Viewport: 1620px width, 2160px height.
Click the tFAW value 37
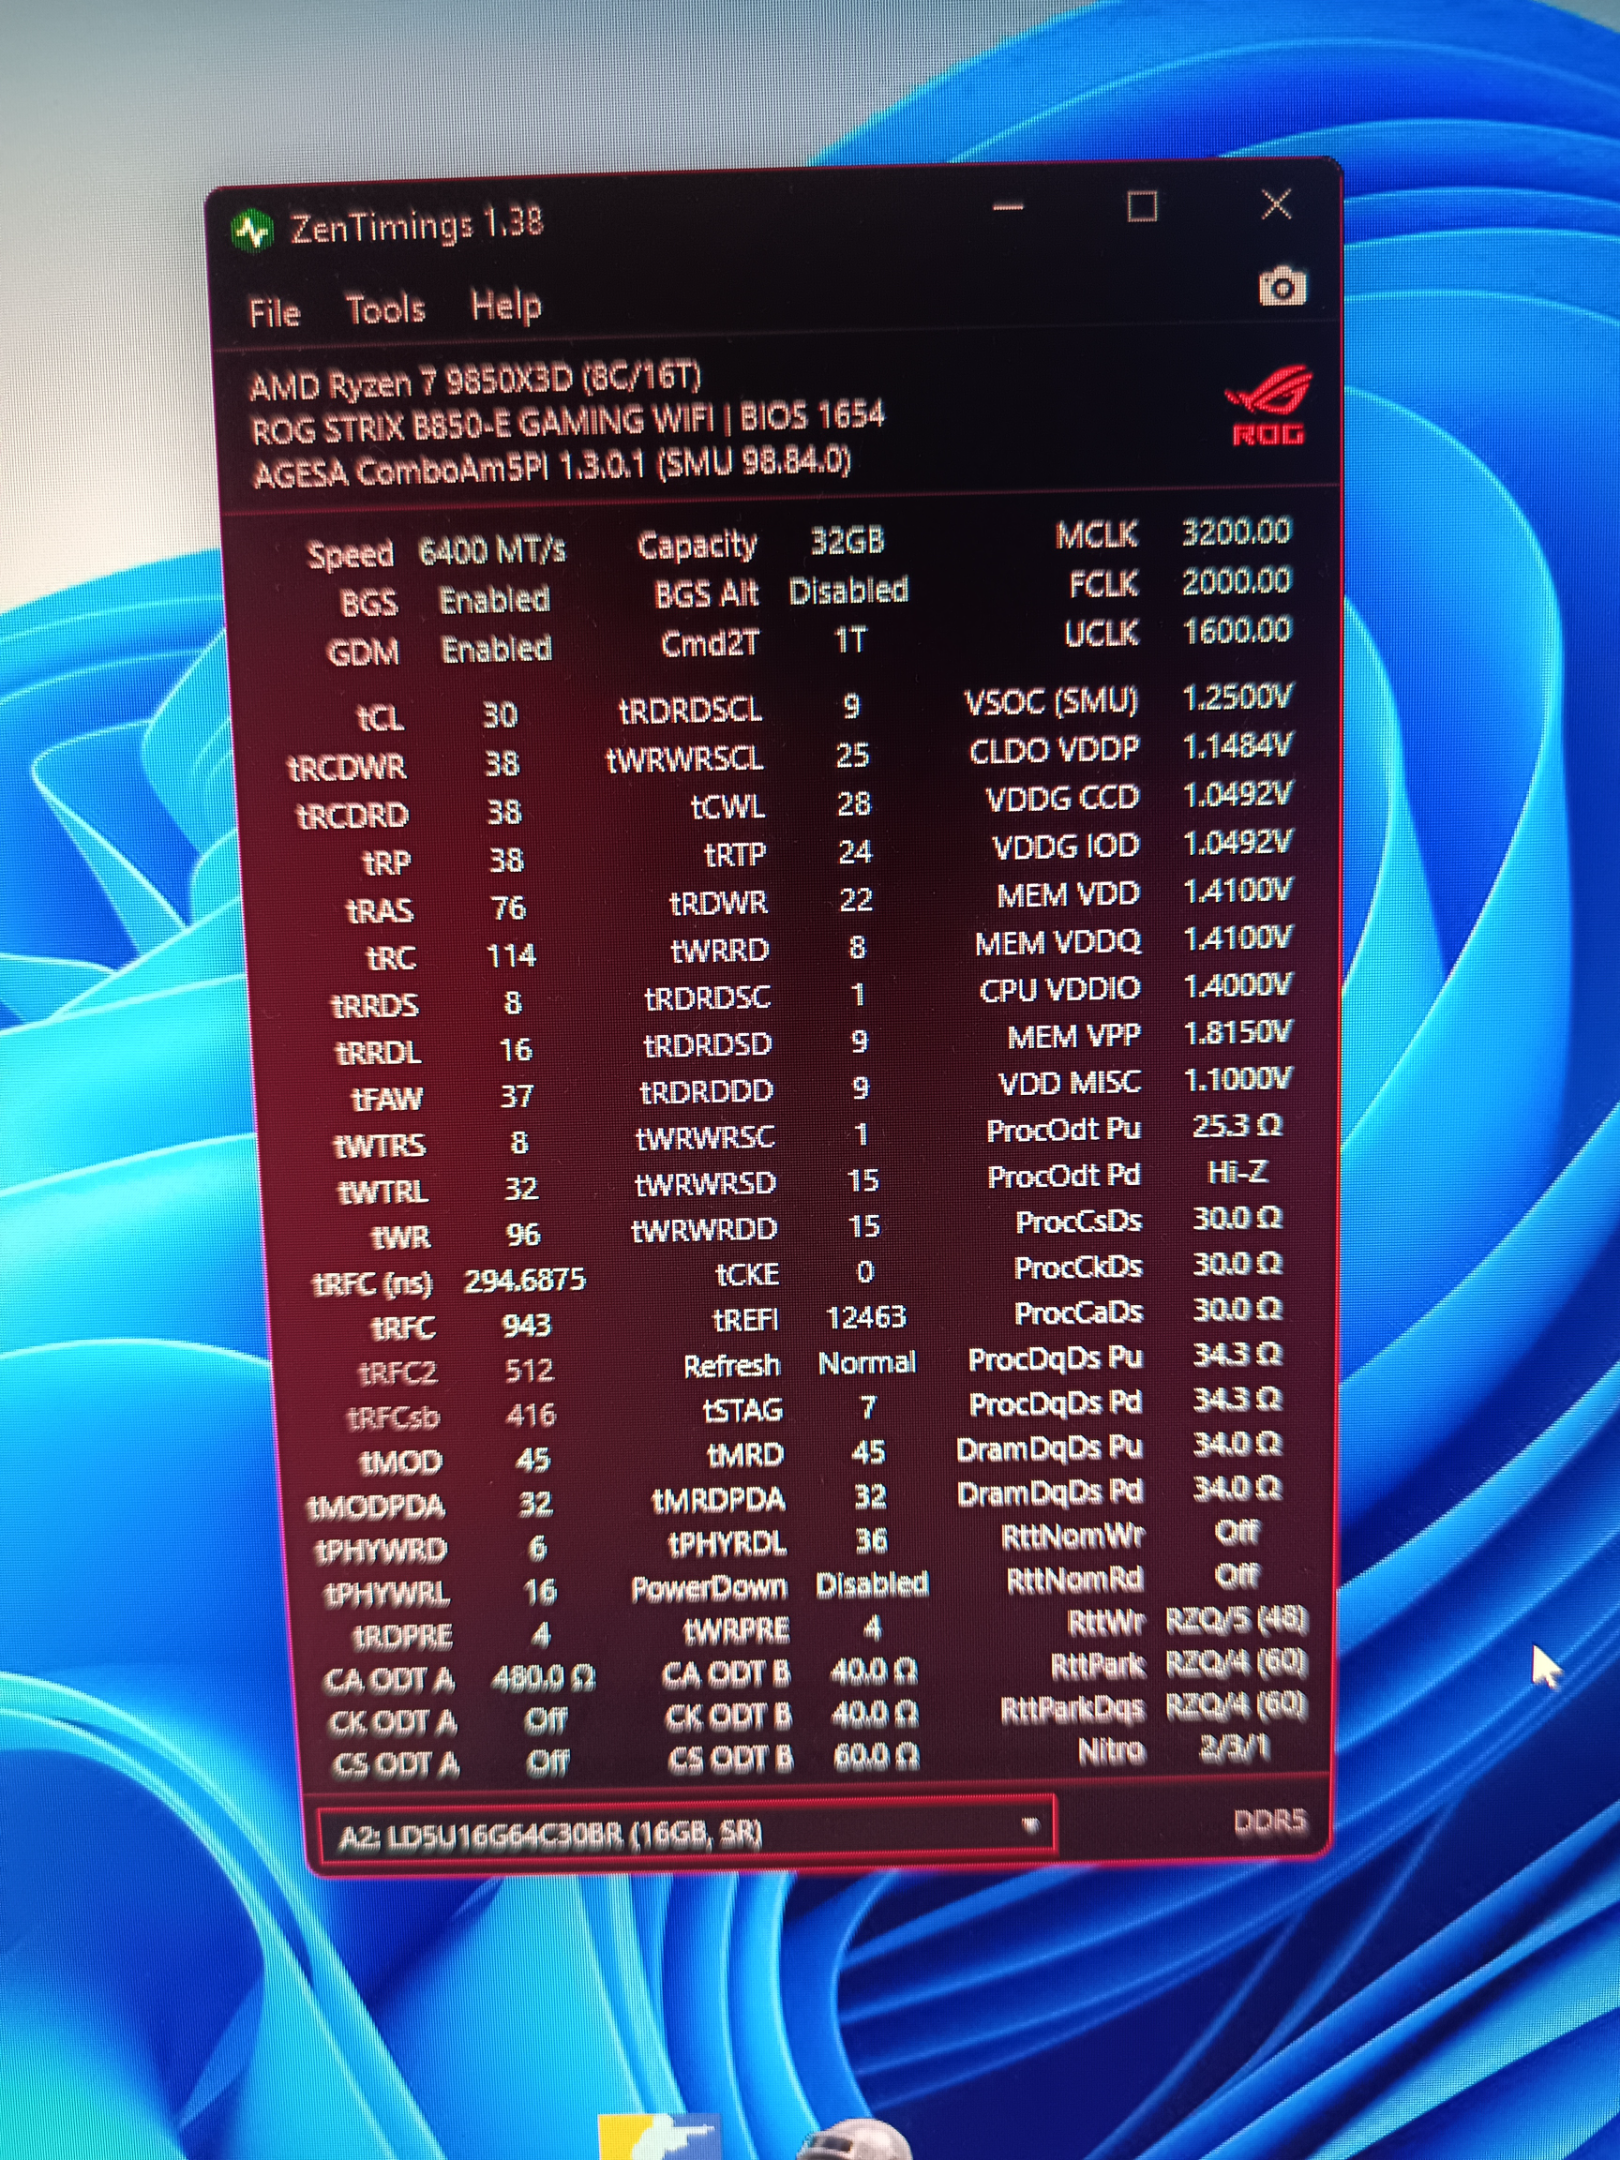tap(516, 1097)
